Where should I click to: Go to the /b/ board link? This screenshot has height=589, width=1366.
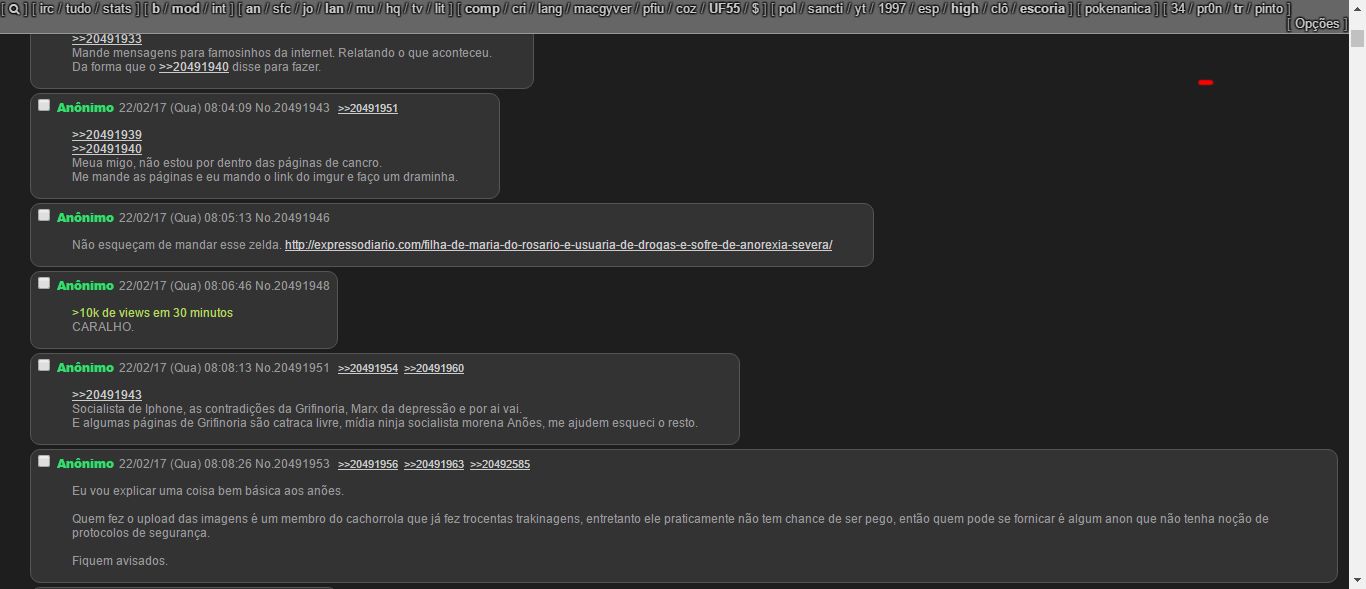[x=156, y=9]
